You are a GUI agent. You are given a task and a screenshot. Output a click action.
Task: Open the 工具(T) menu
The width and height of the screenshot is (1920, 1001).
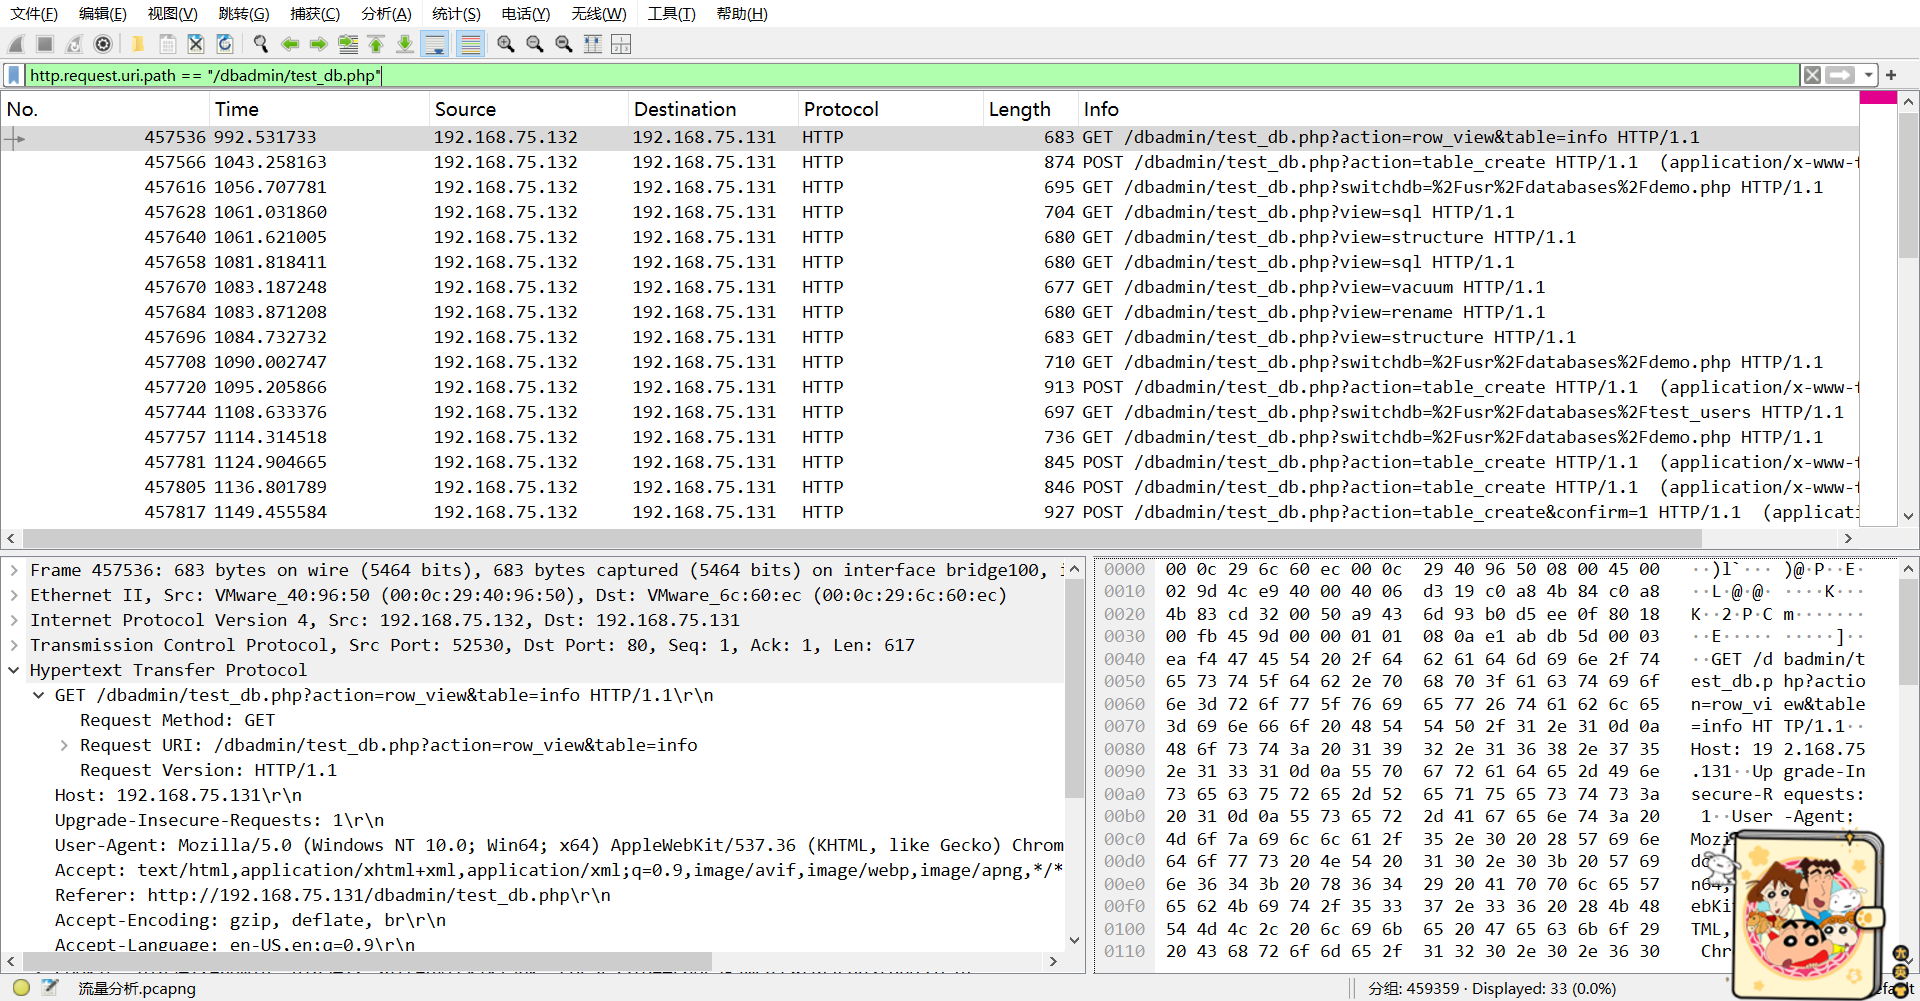coord(671,14)
